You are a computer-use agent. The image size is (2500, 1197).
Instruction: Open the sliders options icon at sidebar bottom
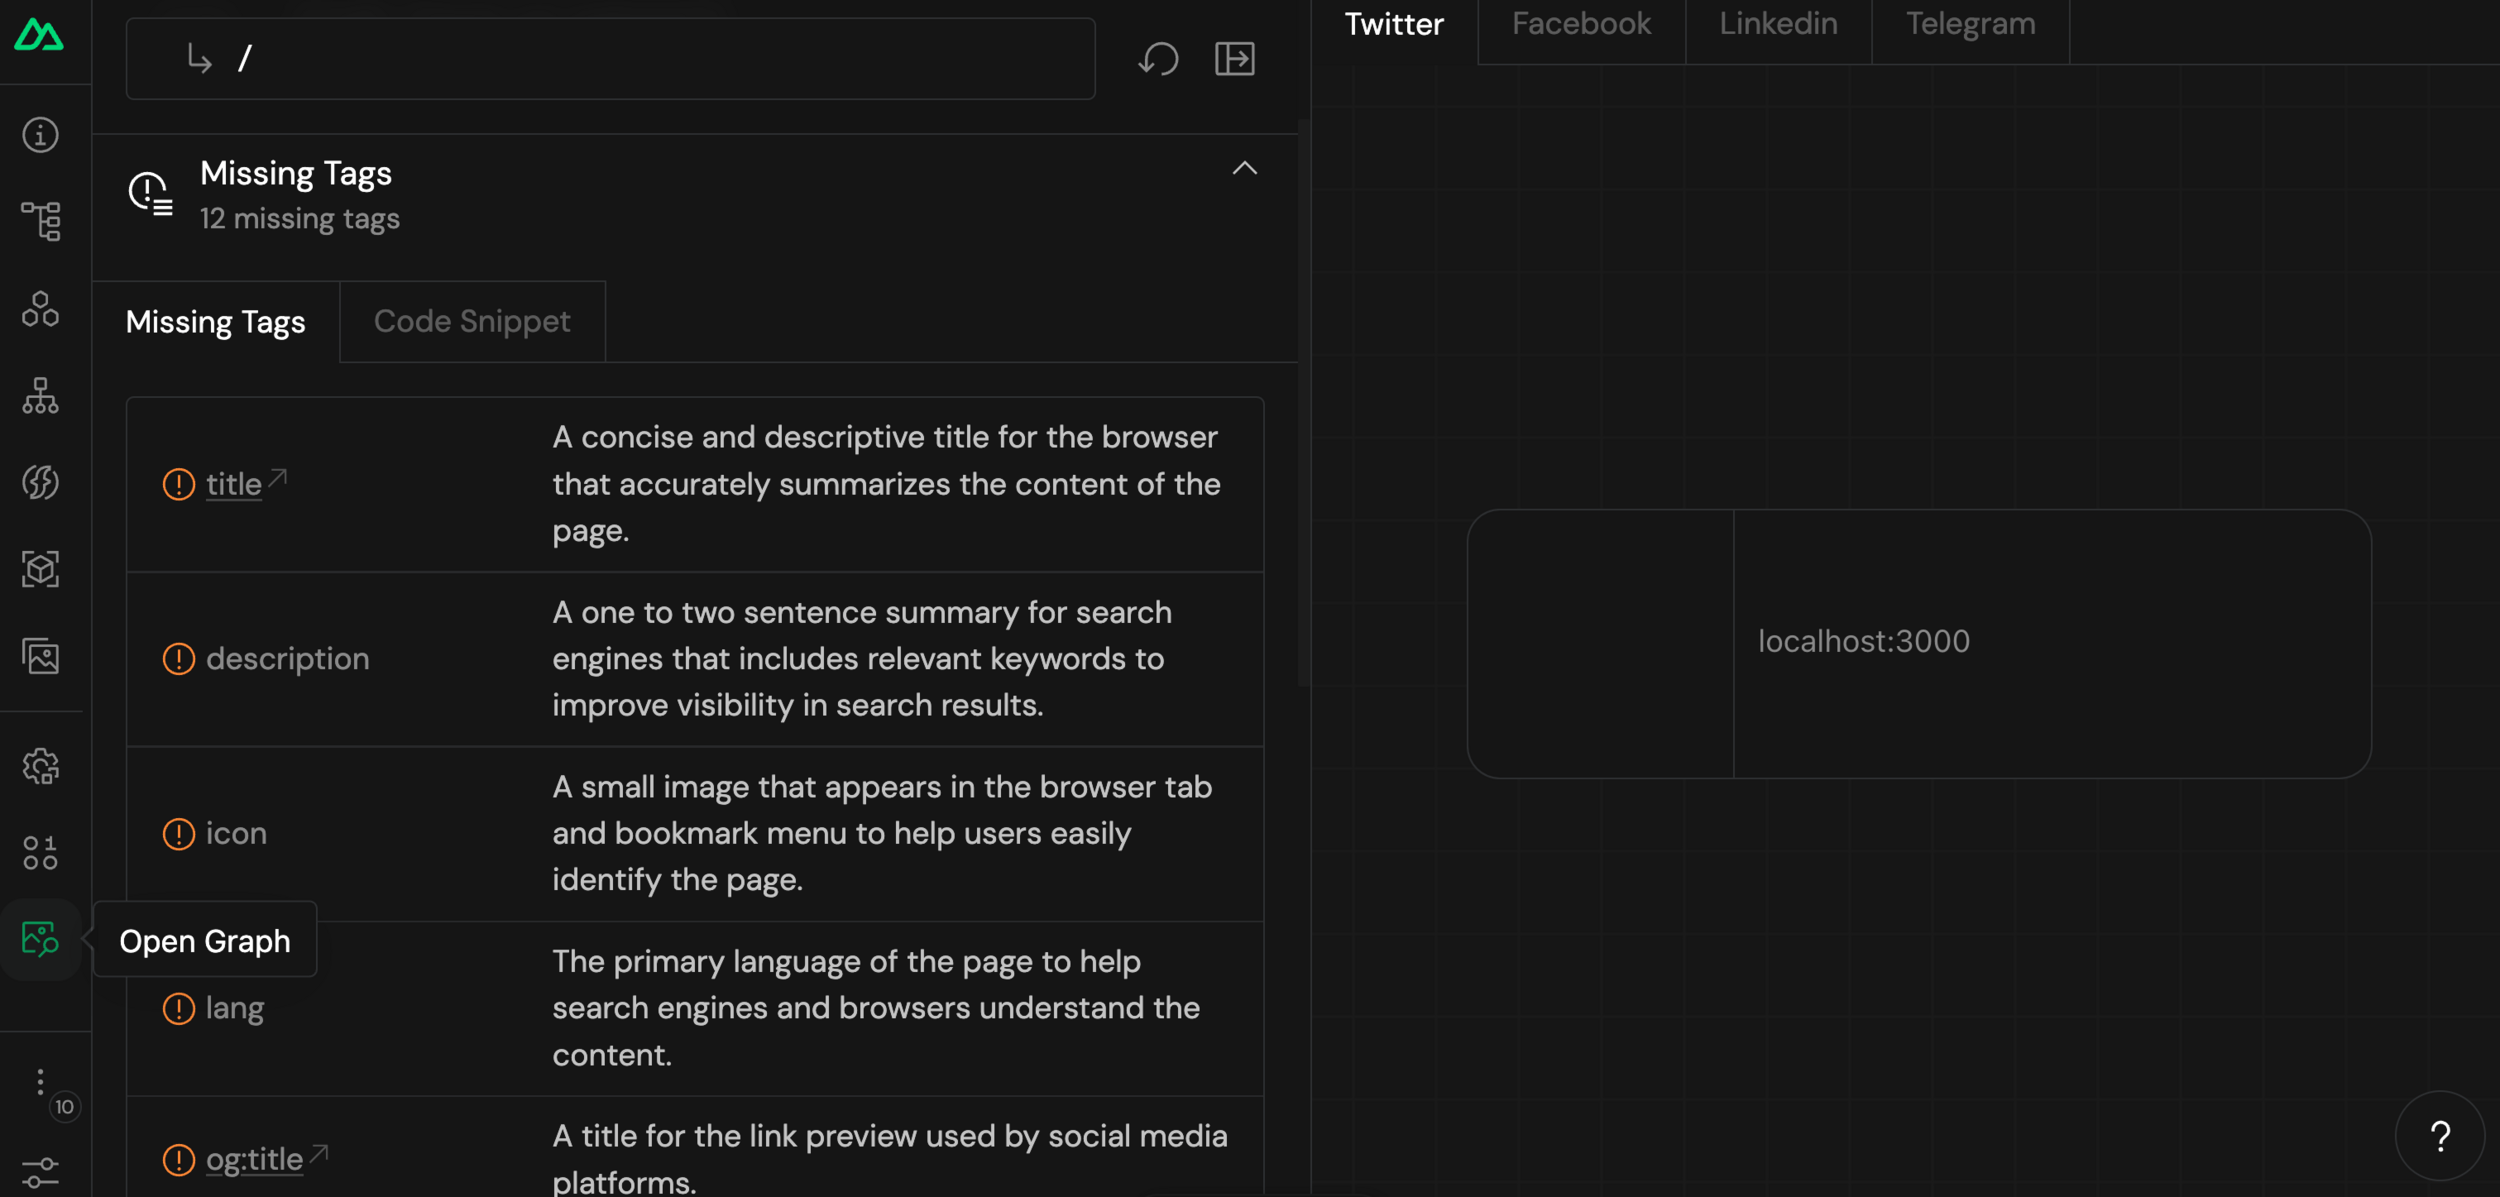coord(40,1172)
